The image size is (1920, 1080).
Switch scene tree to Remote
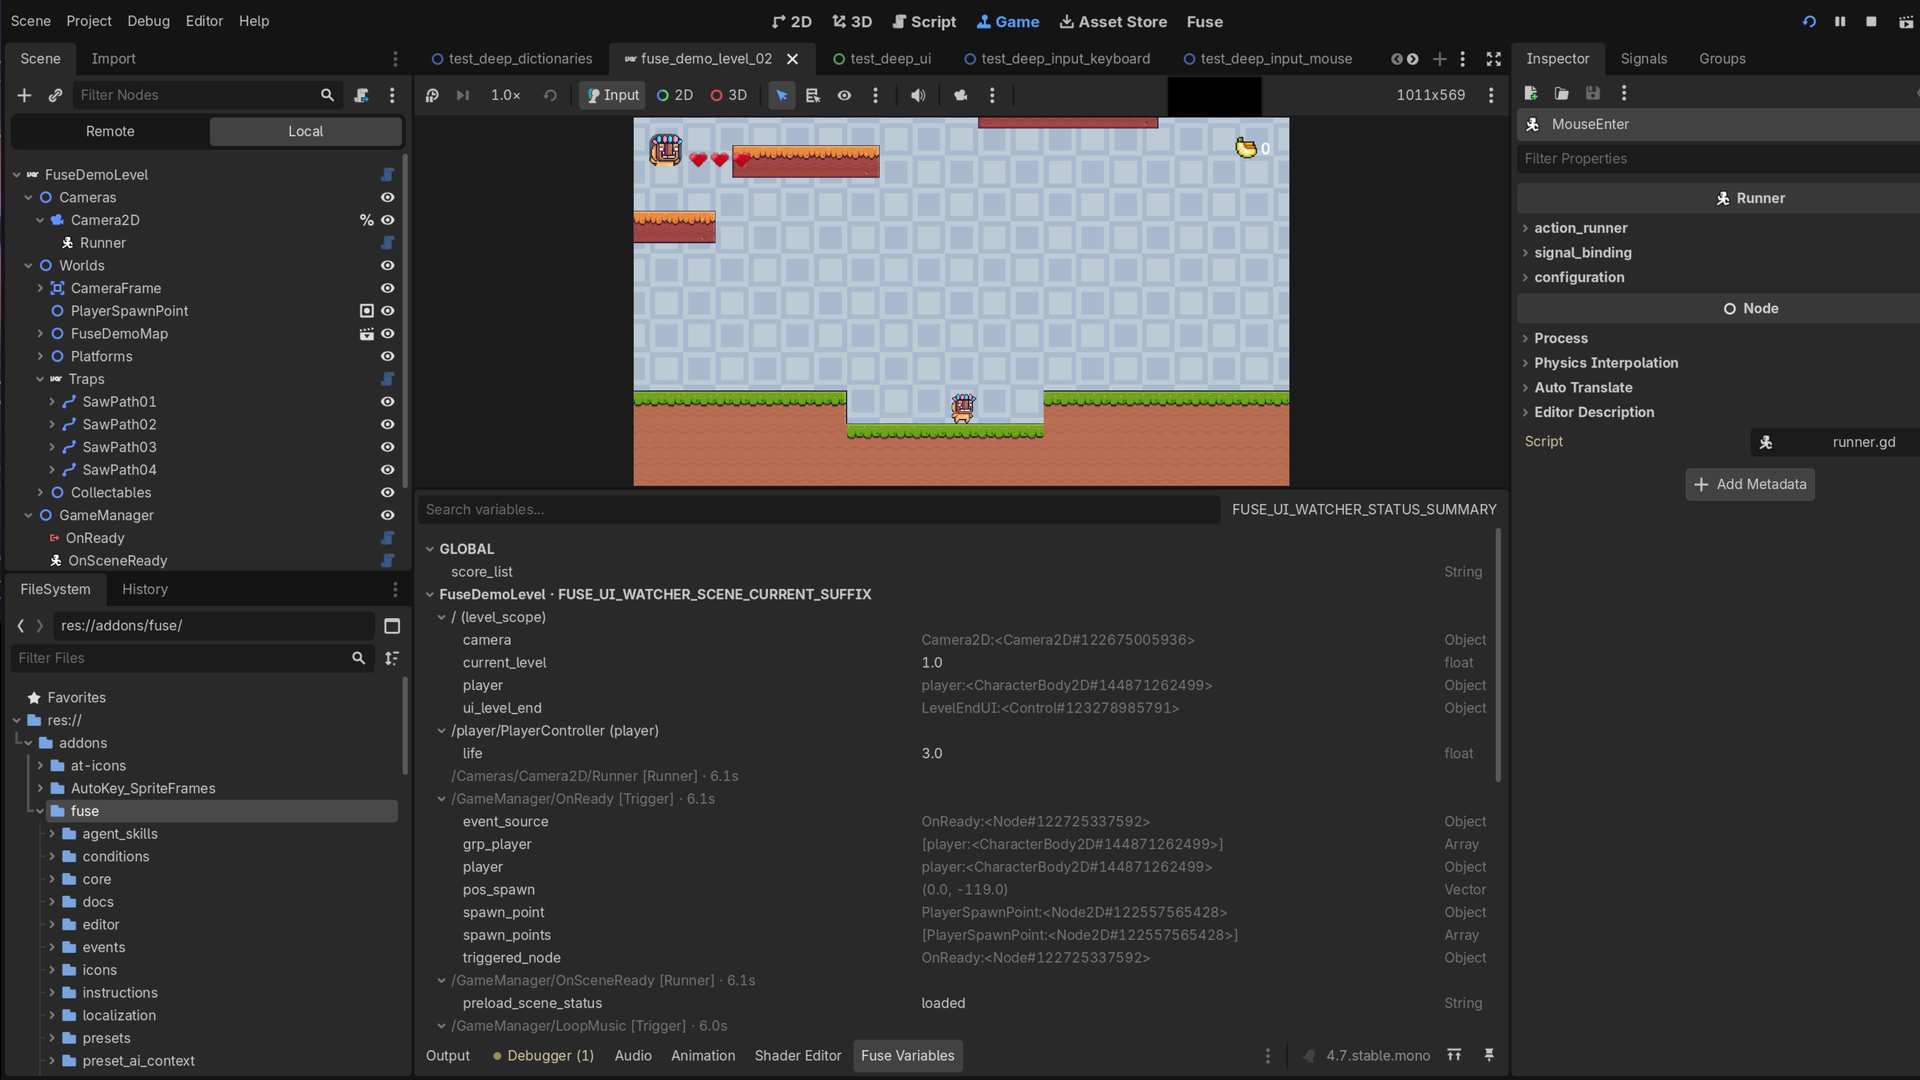110,131
